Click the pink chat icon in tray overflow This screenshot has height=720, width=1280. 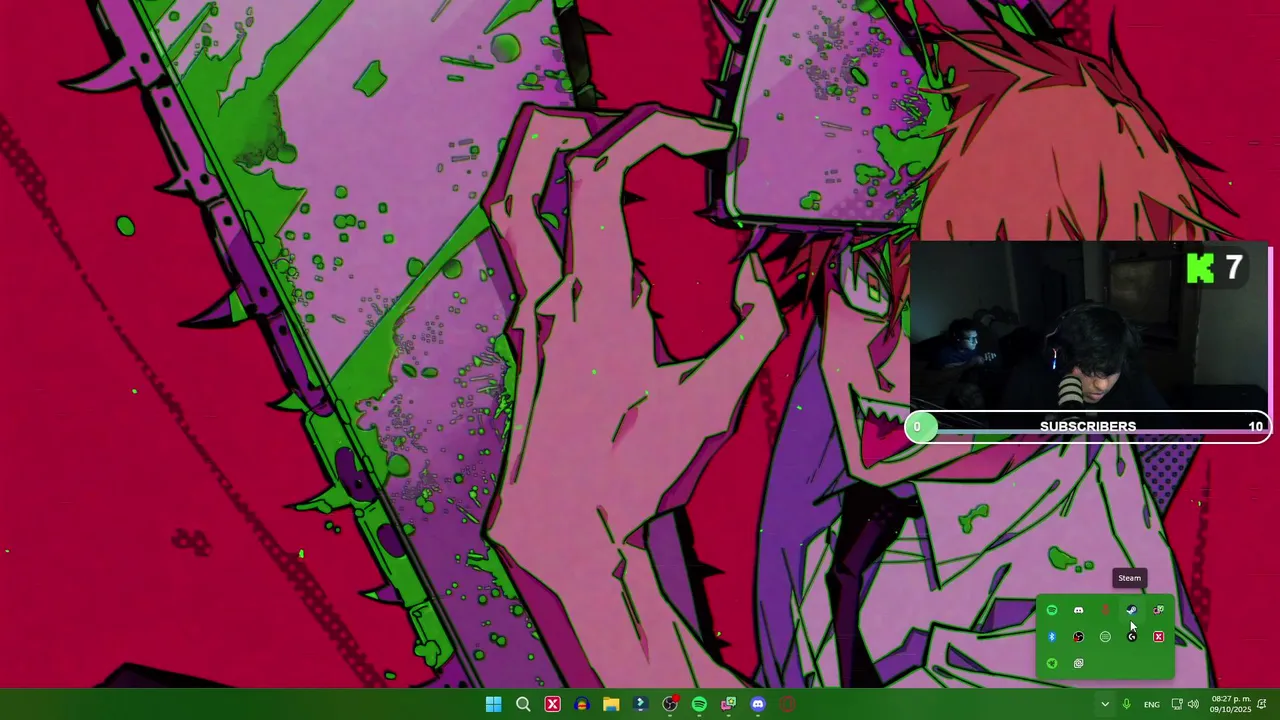pos(1158,610)
